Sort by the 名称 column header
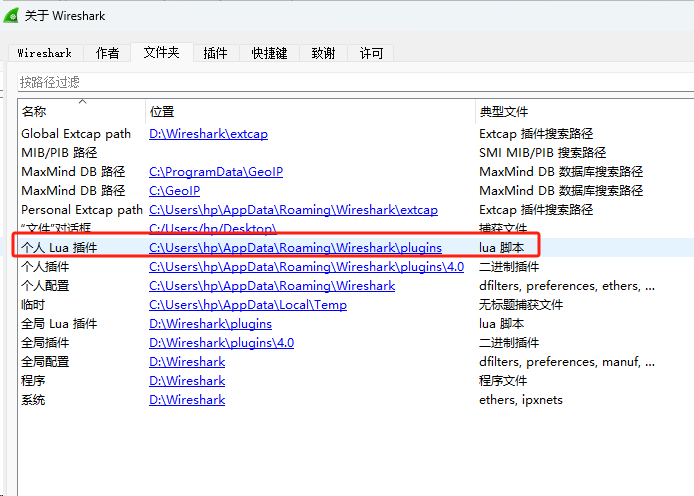 81,111
